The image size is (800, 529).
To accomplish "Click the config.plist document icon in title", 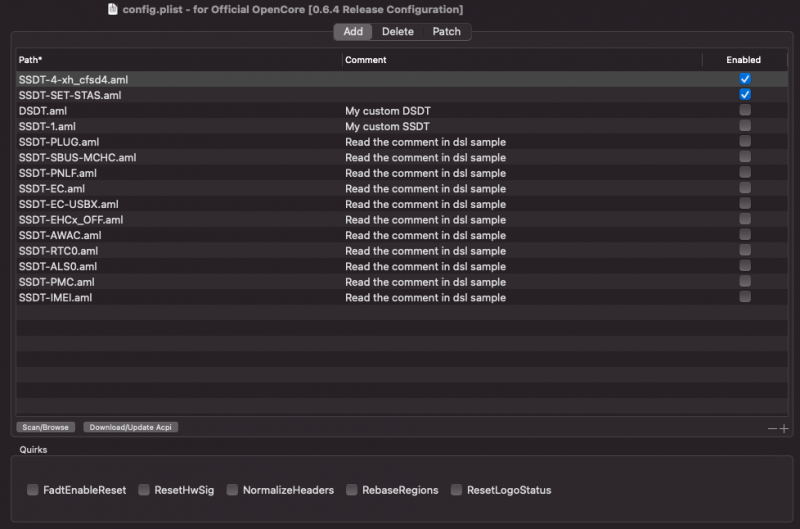I will [113, 9].
